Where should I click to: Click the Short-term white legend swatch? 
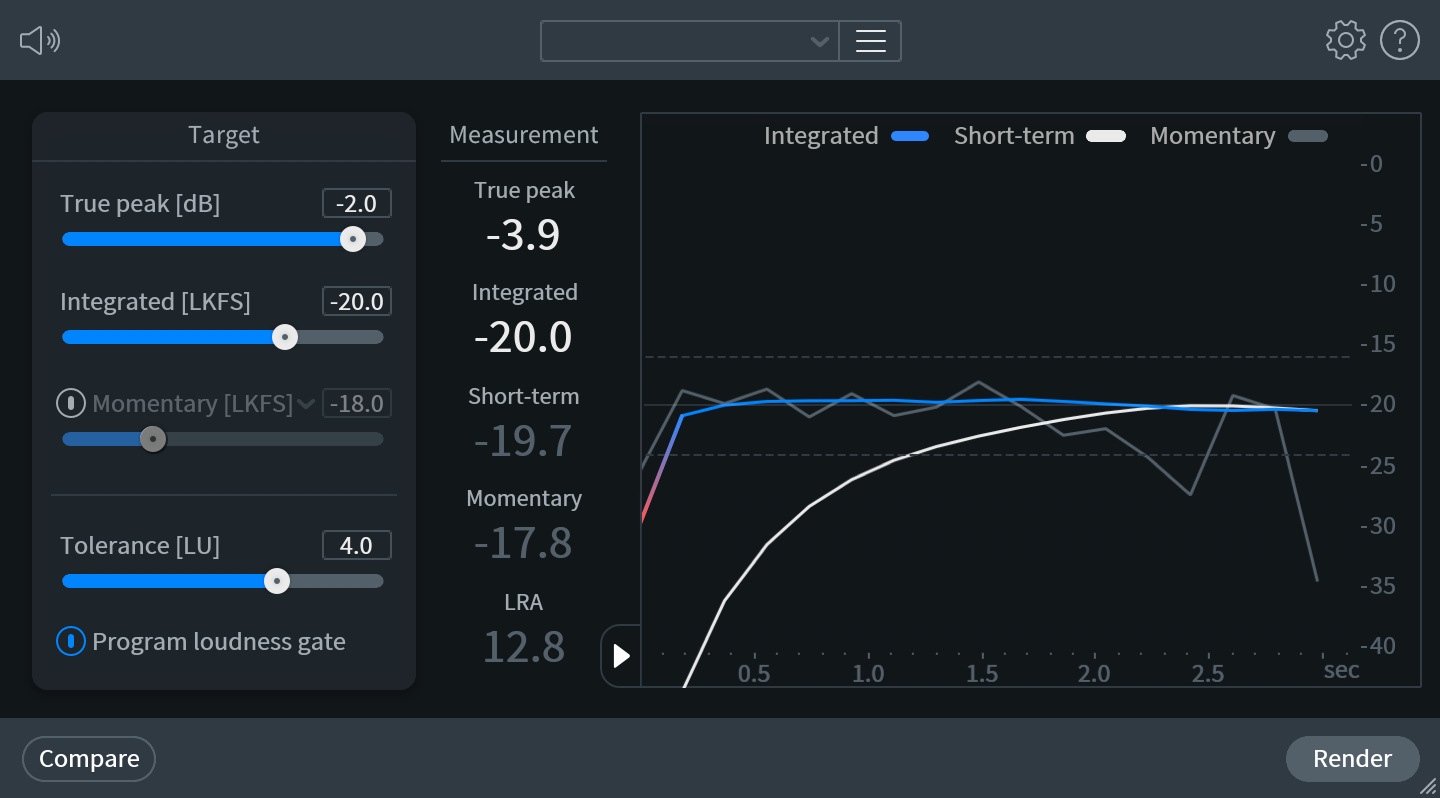[1106, 136]
